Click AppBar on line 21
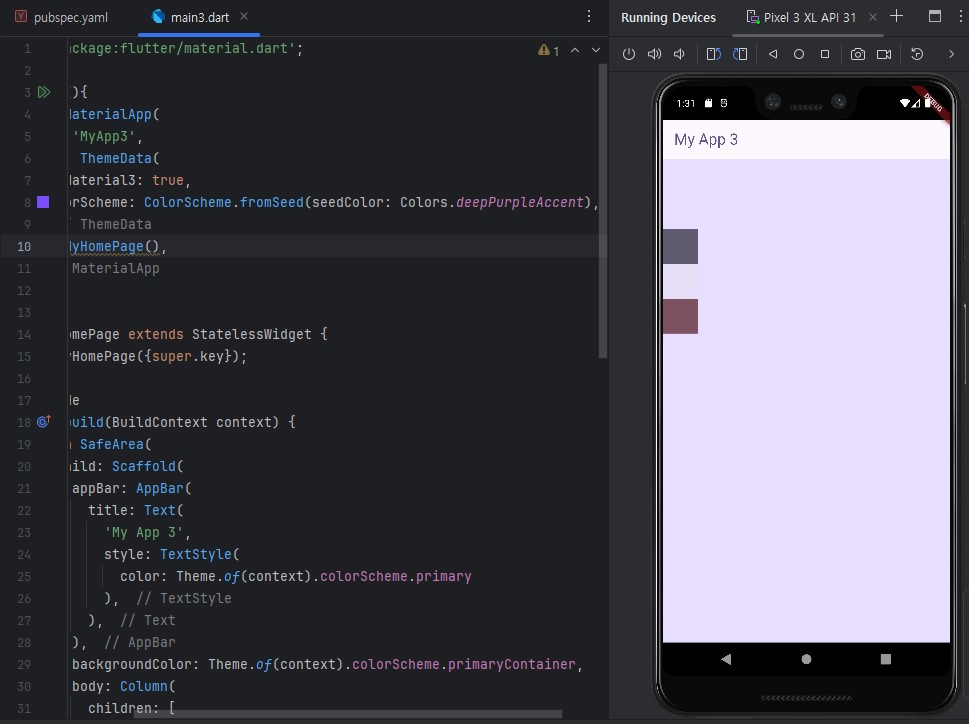969x724 pixels. [x=159, y=489]
